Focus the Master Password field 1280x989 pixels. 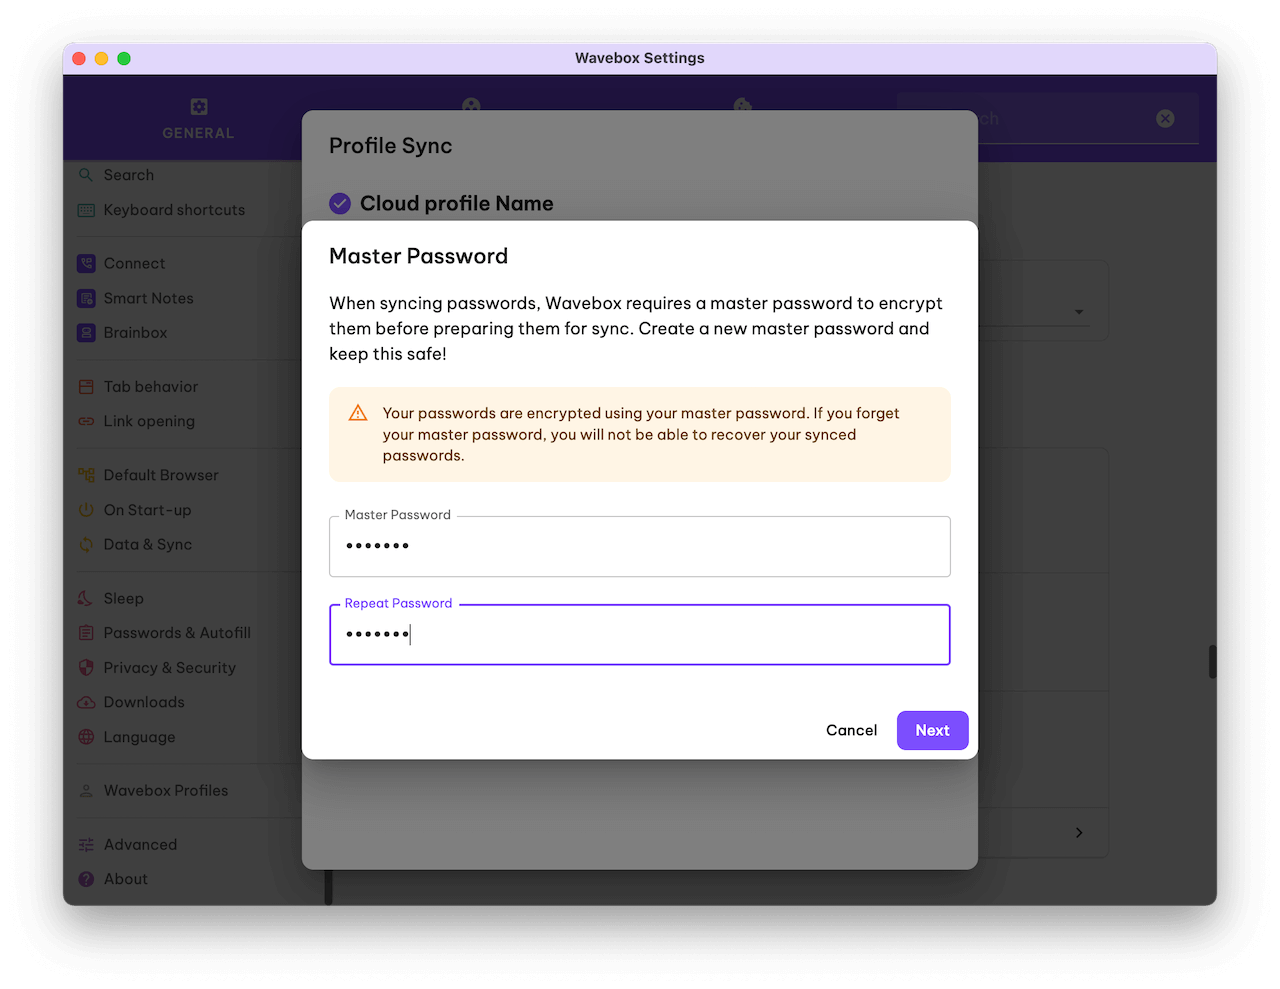coord(639,546)
